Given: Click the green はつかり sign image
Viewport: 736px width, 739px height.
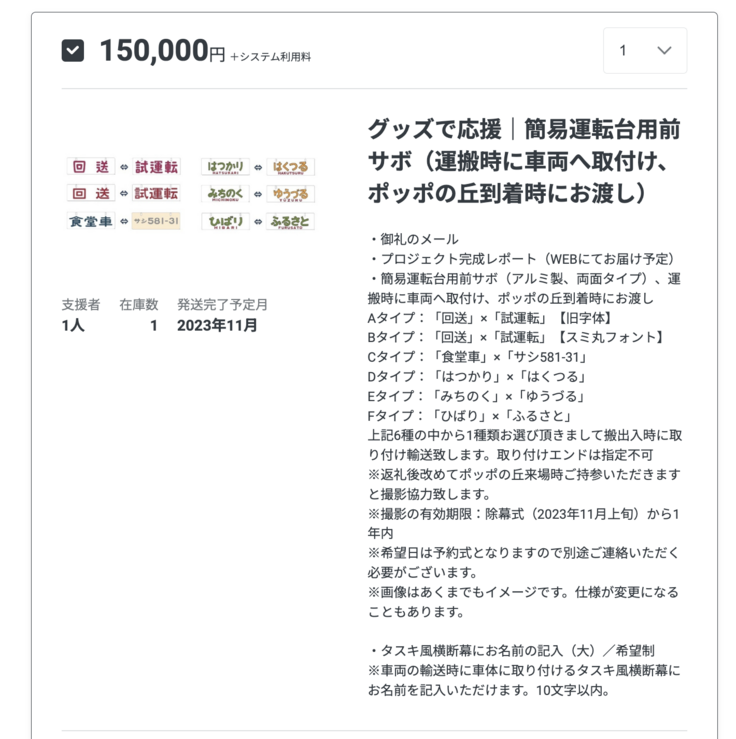Looking at the screenshot, I should [x=225, y=167].
